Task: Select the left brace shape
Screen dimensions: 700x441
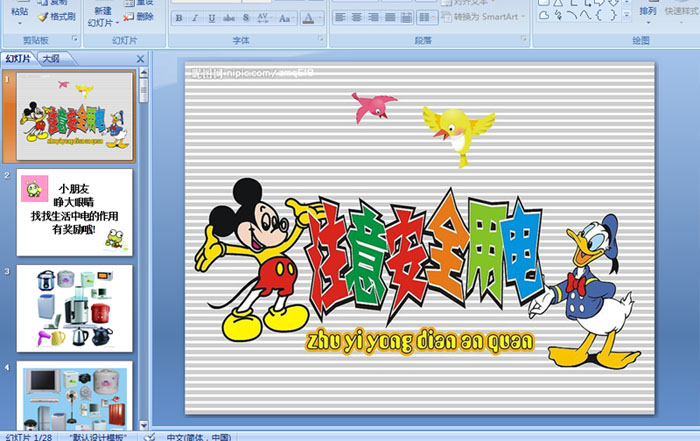Action: tap(599, 16)
